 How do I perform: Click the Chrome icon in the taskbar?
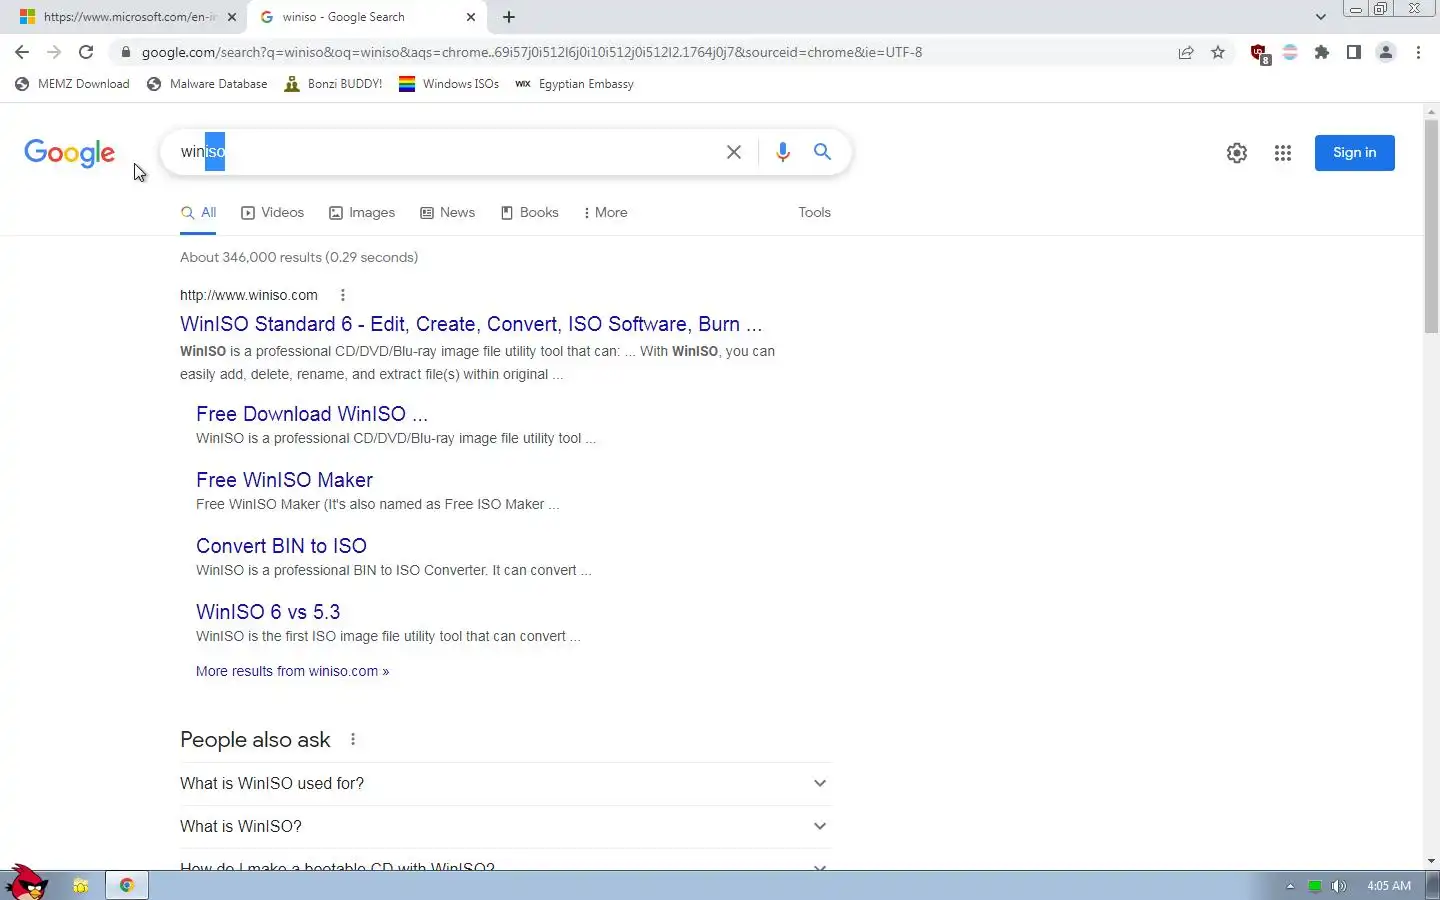(x=127, y=885)
